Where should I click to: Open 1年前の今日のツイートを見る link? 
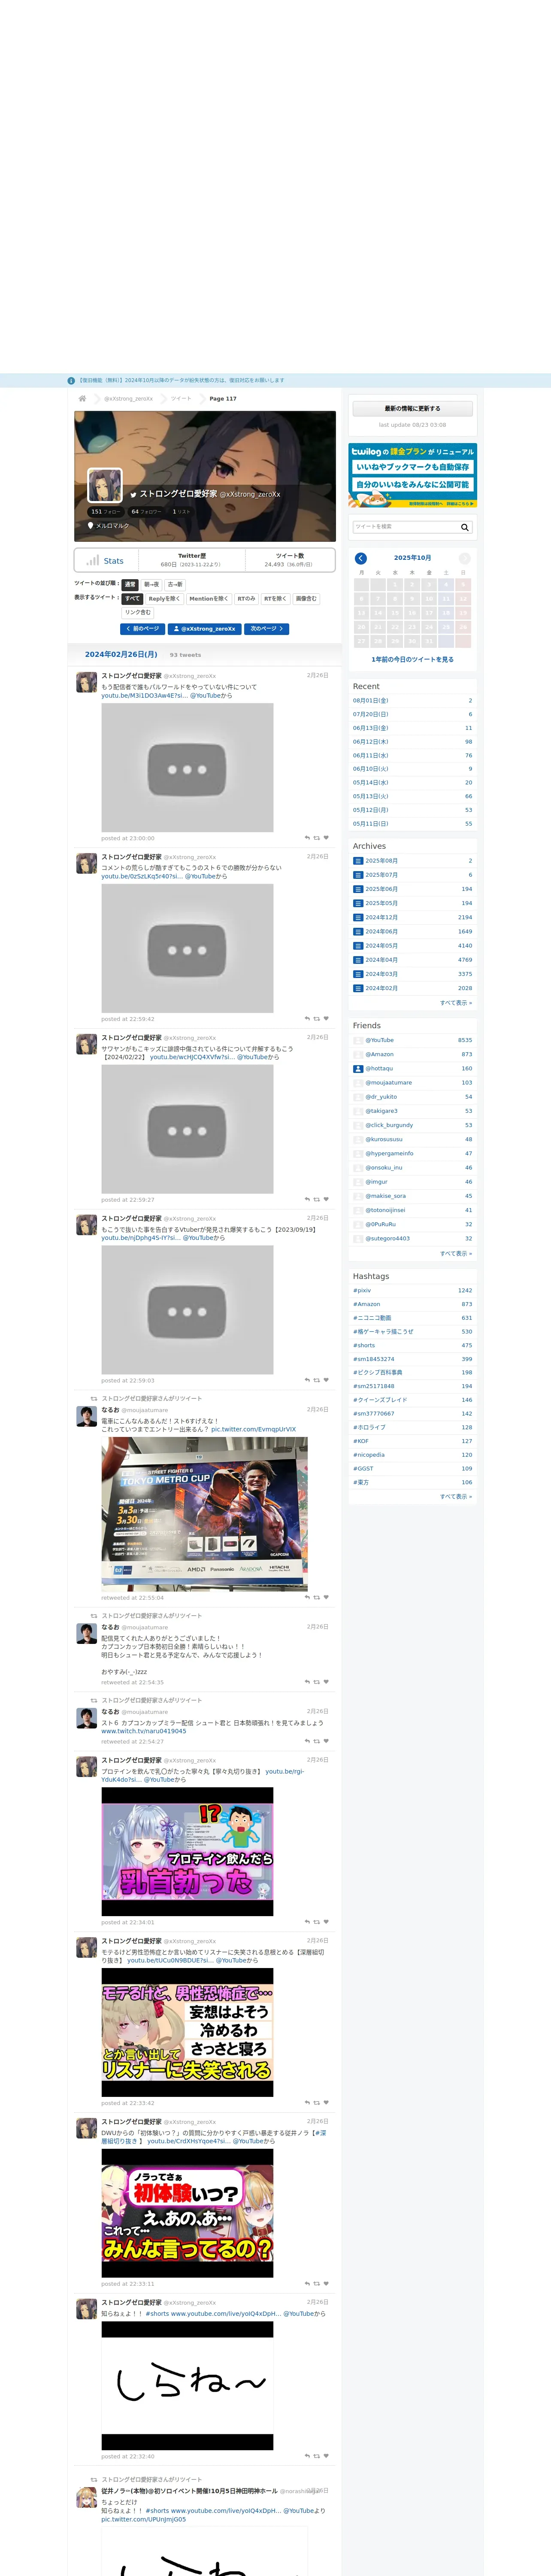tap(412, 659)
